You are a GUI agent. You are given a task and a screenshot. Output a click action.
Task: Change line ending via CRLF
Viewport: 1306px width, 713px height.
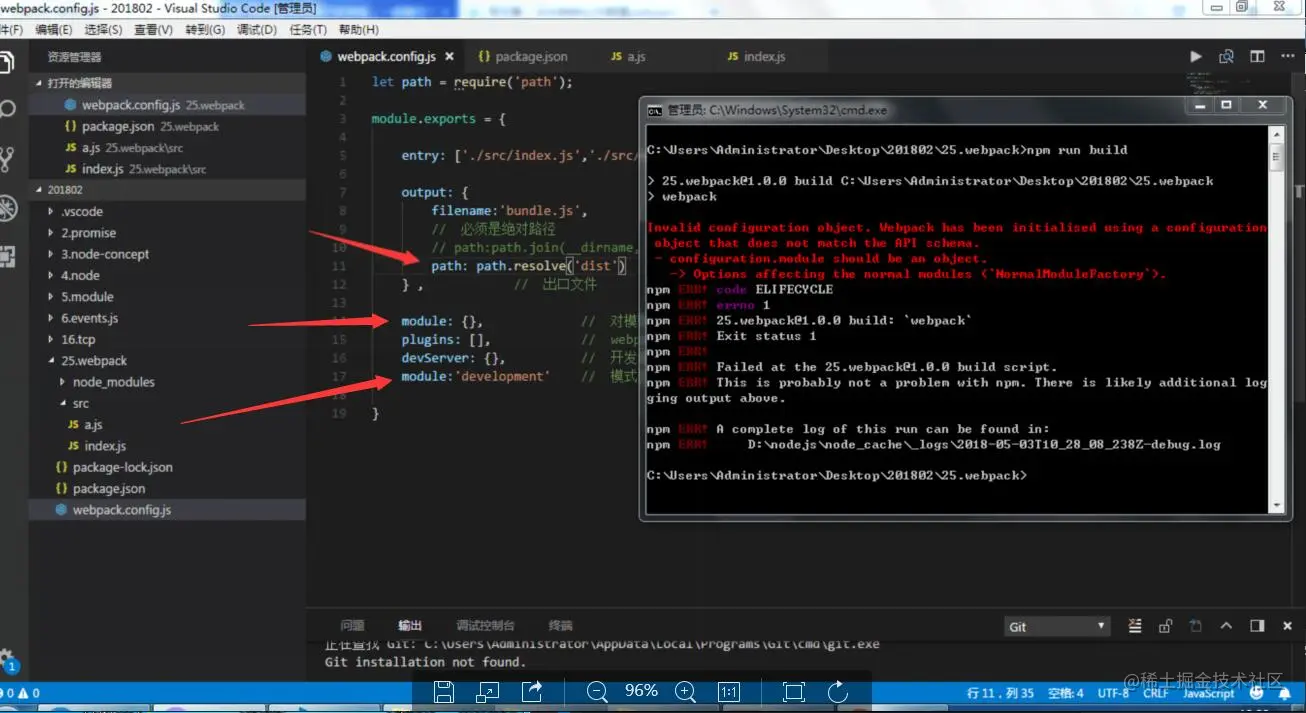(x=1156, y=693)
